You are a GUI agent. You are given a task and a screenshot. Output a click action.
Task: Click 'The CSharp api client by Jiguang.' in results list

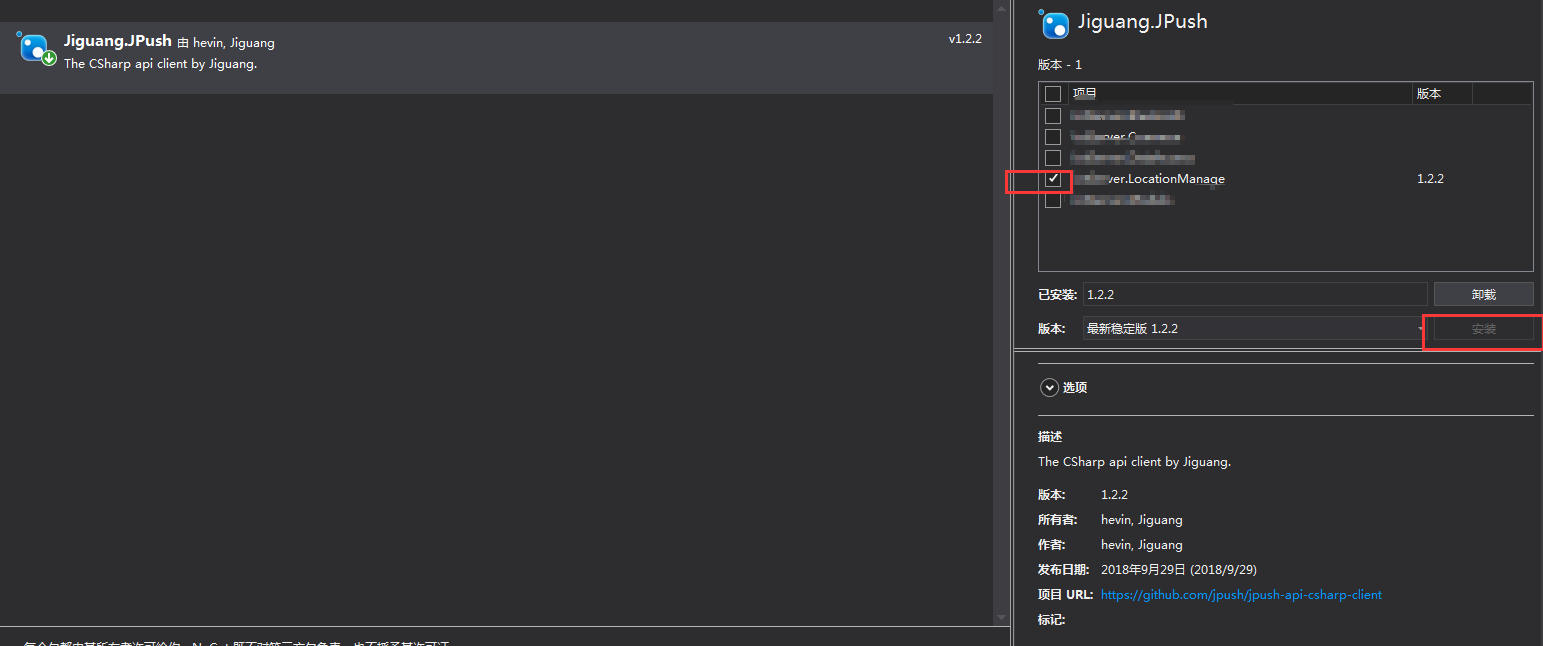click(161, 64)
